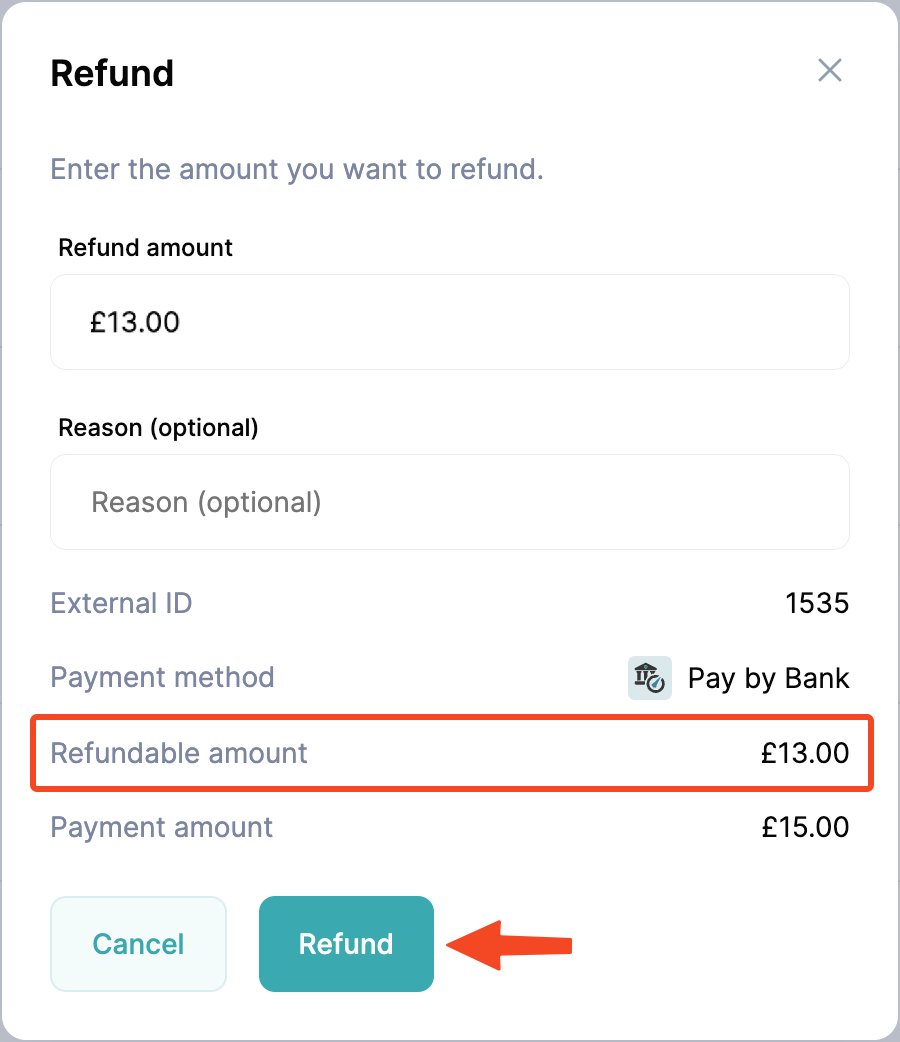The height and width of the screenshot is (1042, 900).
Task: Select the External ID value 1535
Action: 816,603
